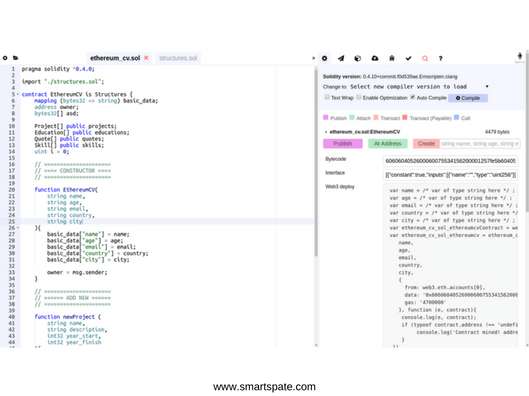Close the ethereum_cv.sol tab

pyautogui.click(x=146, y=58)
